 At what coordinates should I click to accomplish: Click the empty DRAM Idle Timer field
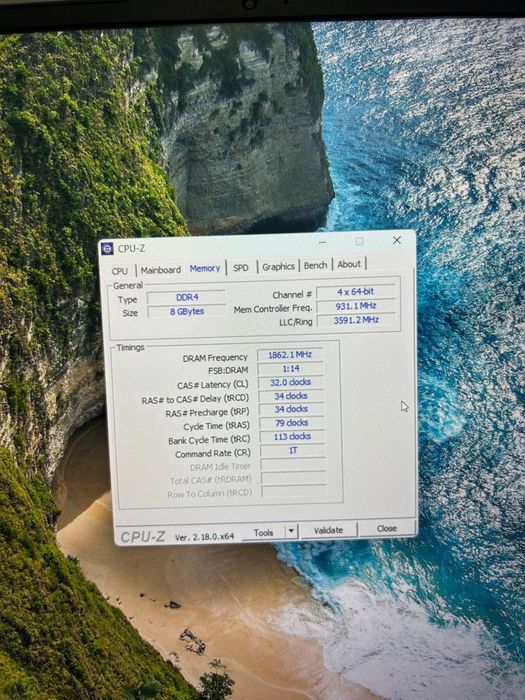click(x=293, y=464)
